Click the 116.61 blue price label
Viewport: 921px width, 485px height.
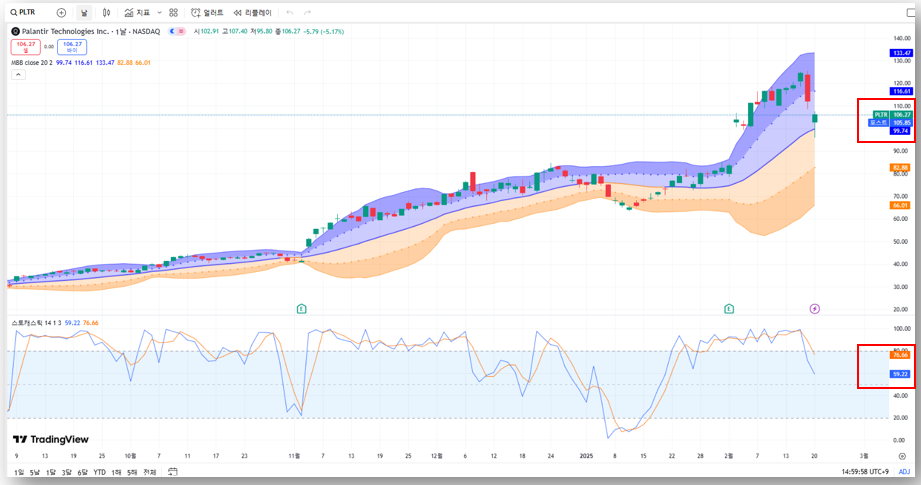click(902, 91)
